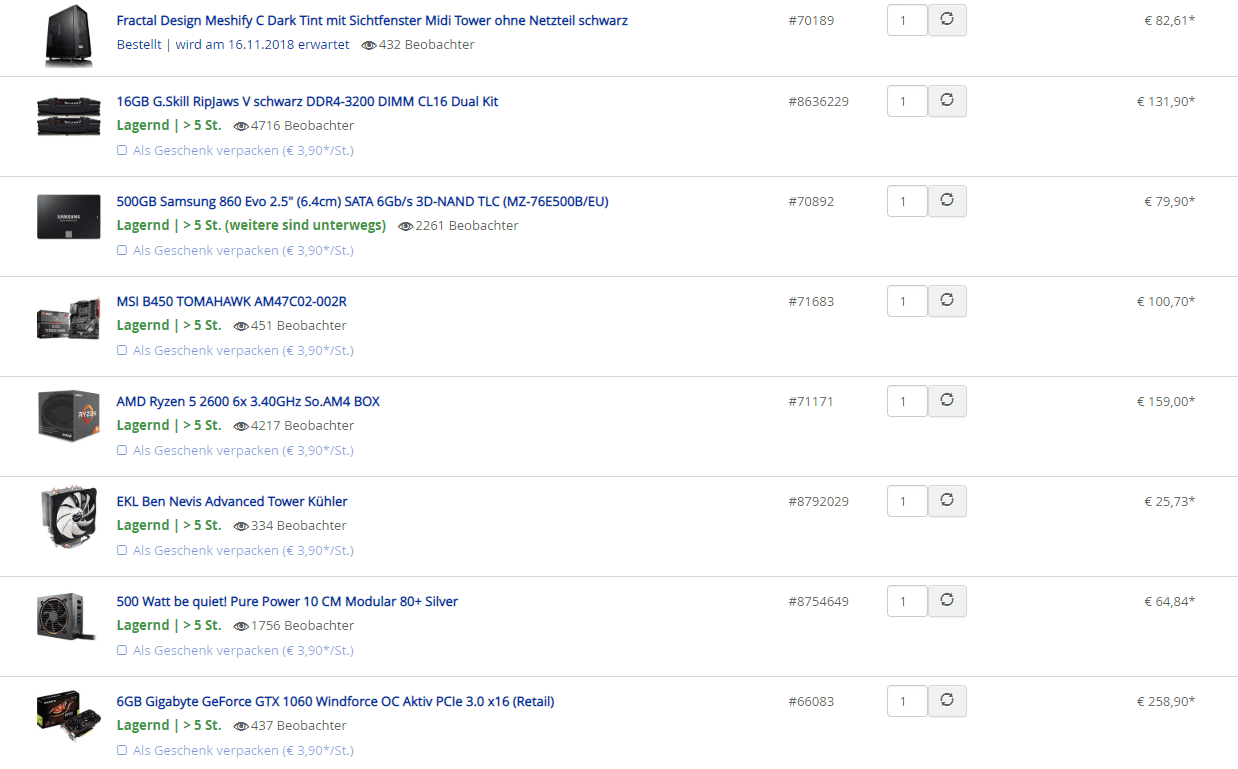Toggle gift wrap option for Gigabyte GTX 1060
Screen dimensions: 1238x769
122,751
